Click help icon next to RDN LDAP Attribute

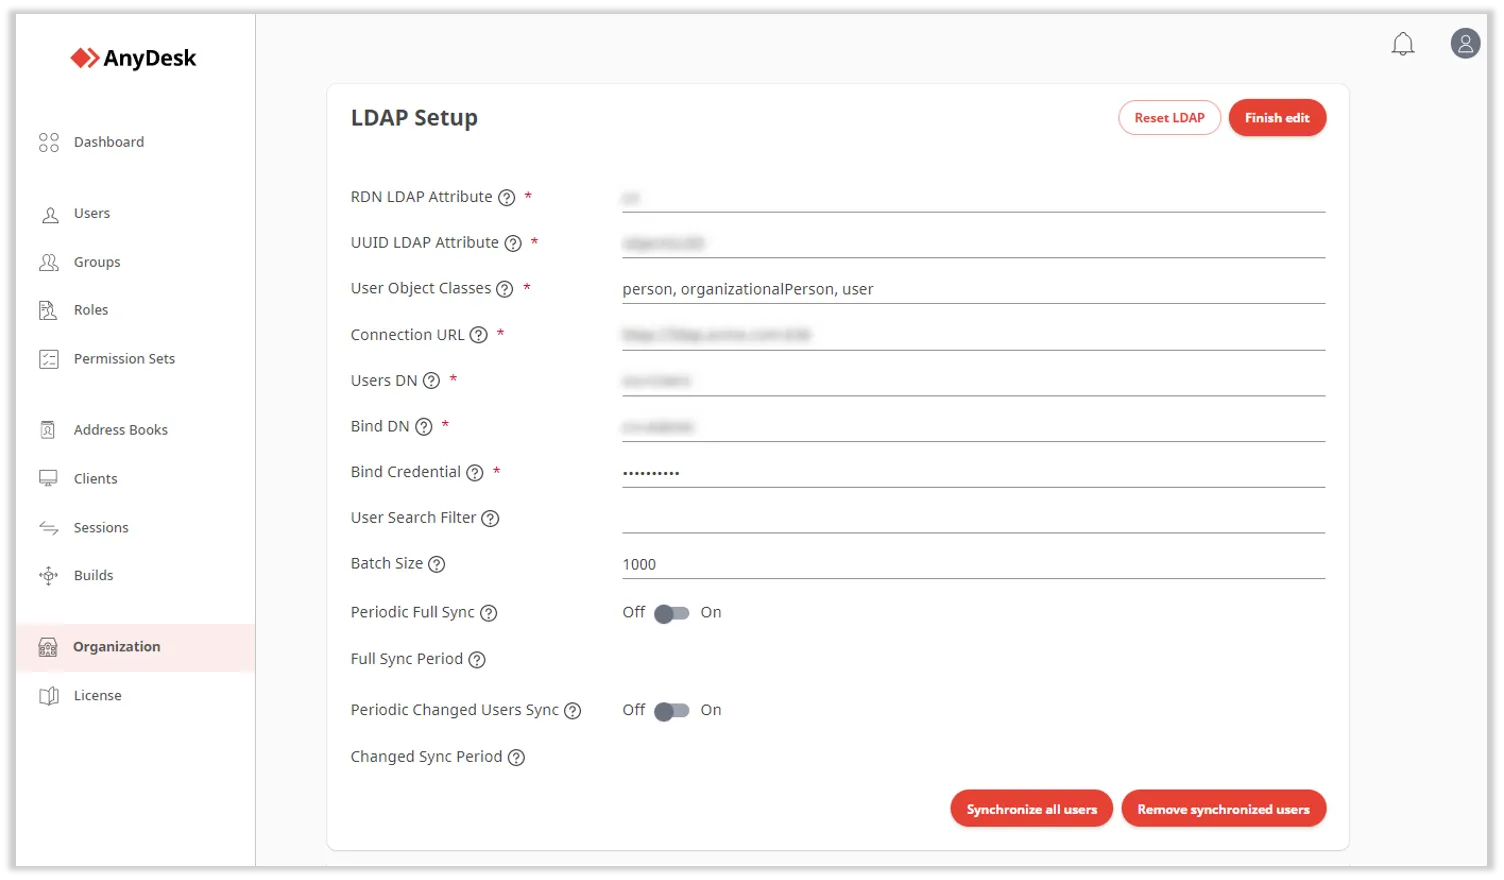click(507, 198)
